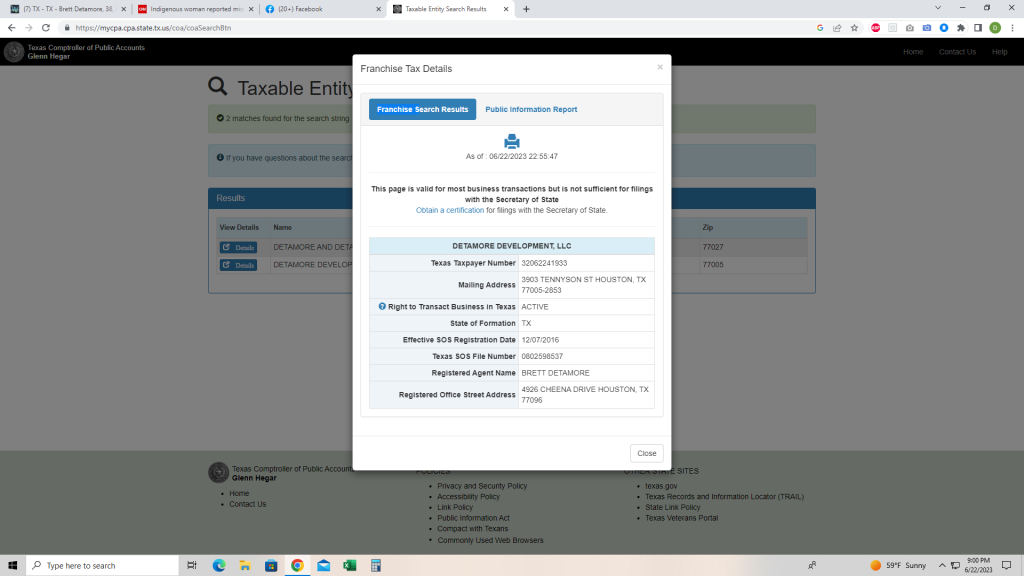The image size is (1024, 576).
Task: Open the Calculator app in the taskbar
Action: tap(376, 565)
